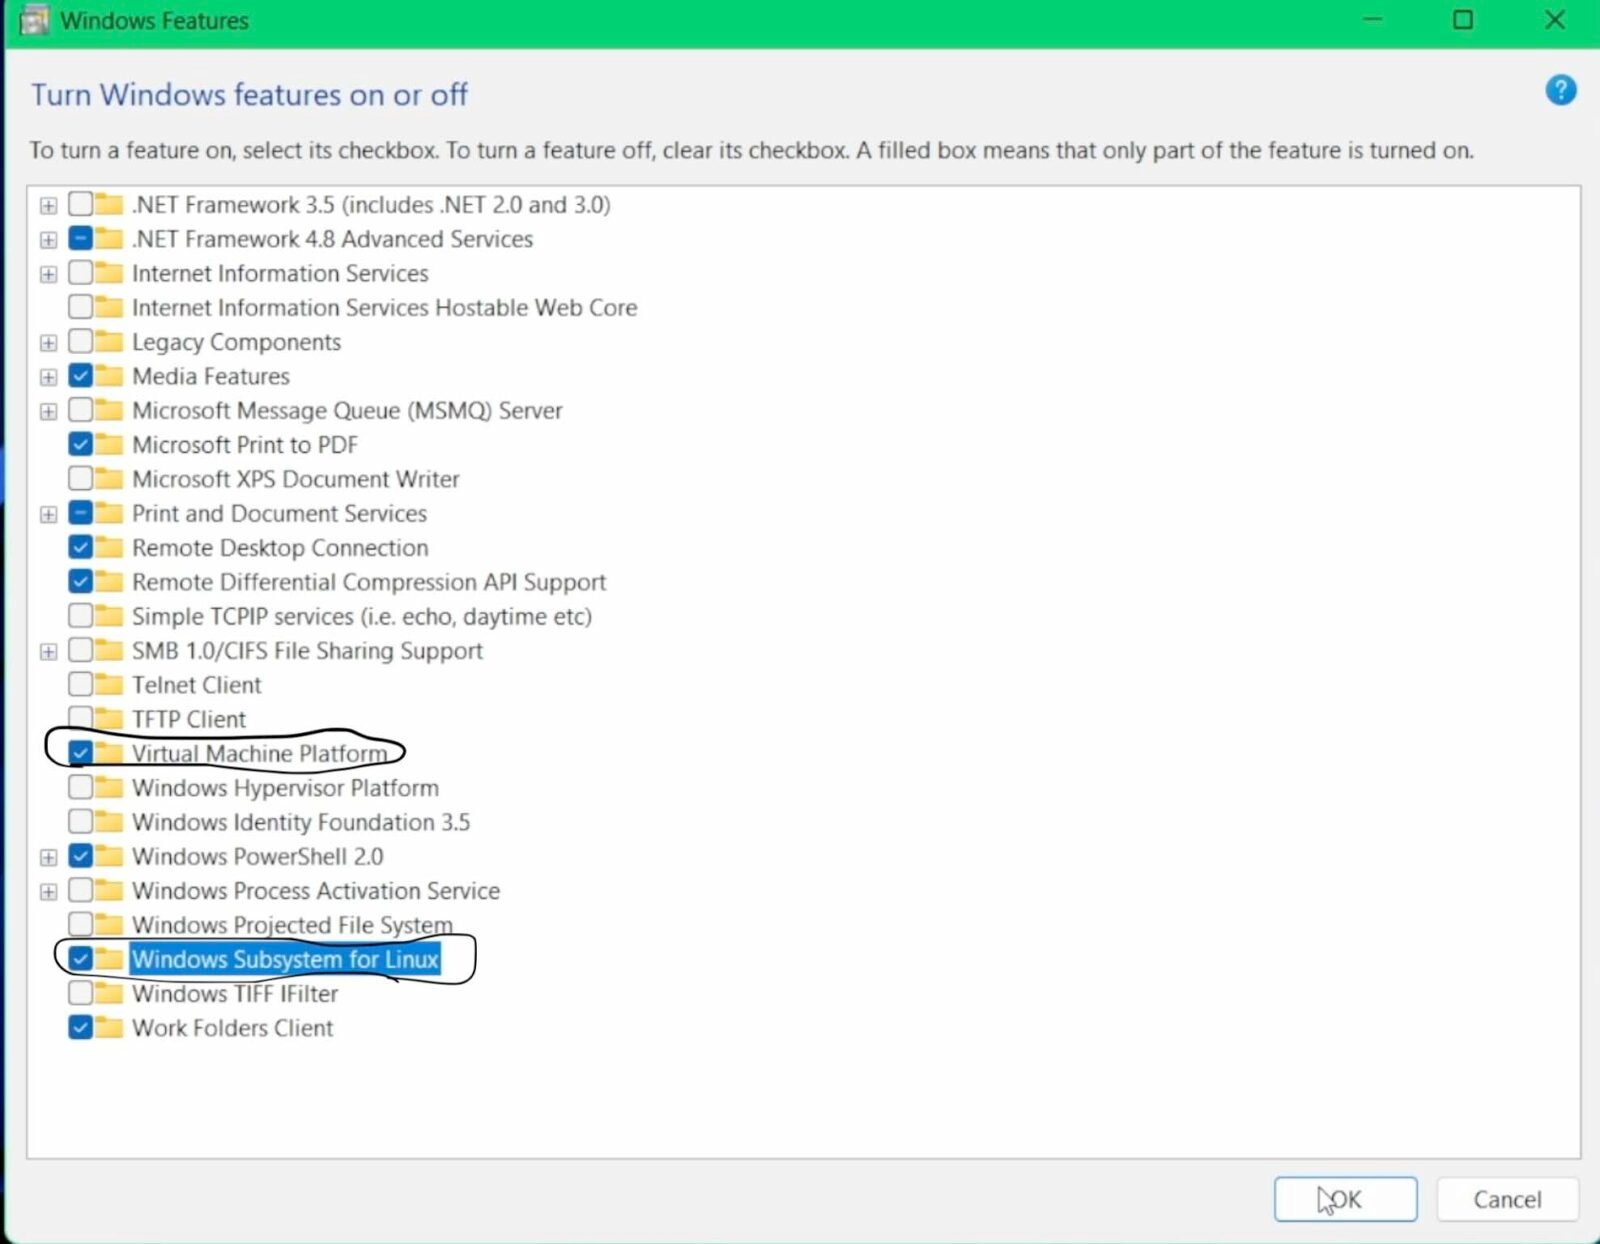Click the folder icon beside Windows Hypervisor Platform
This screenshot has height=1244, width=1600.
click(x=111, y=787)
